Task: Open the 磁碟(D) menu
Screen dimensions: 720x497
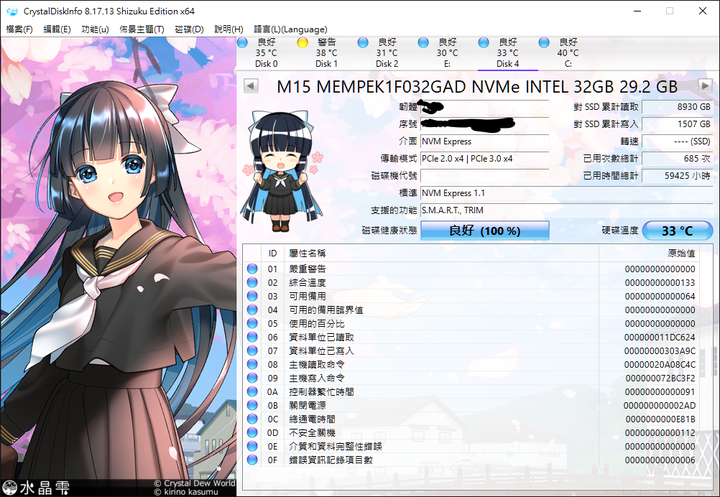Action: point(189,29)
